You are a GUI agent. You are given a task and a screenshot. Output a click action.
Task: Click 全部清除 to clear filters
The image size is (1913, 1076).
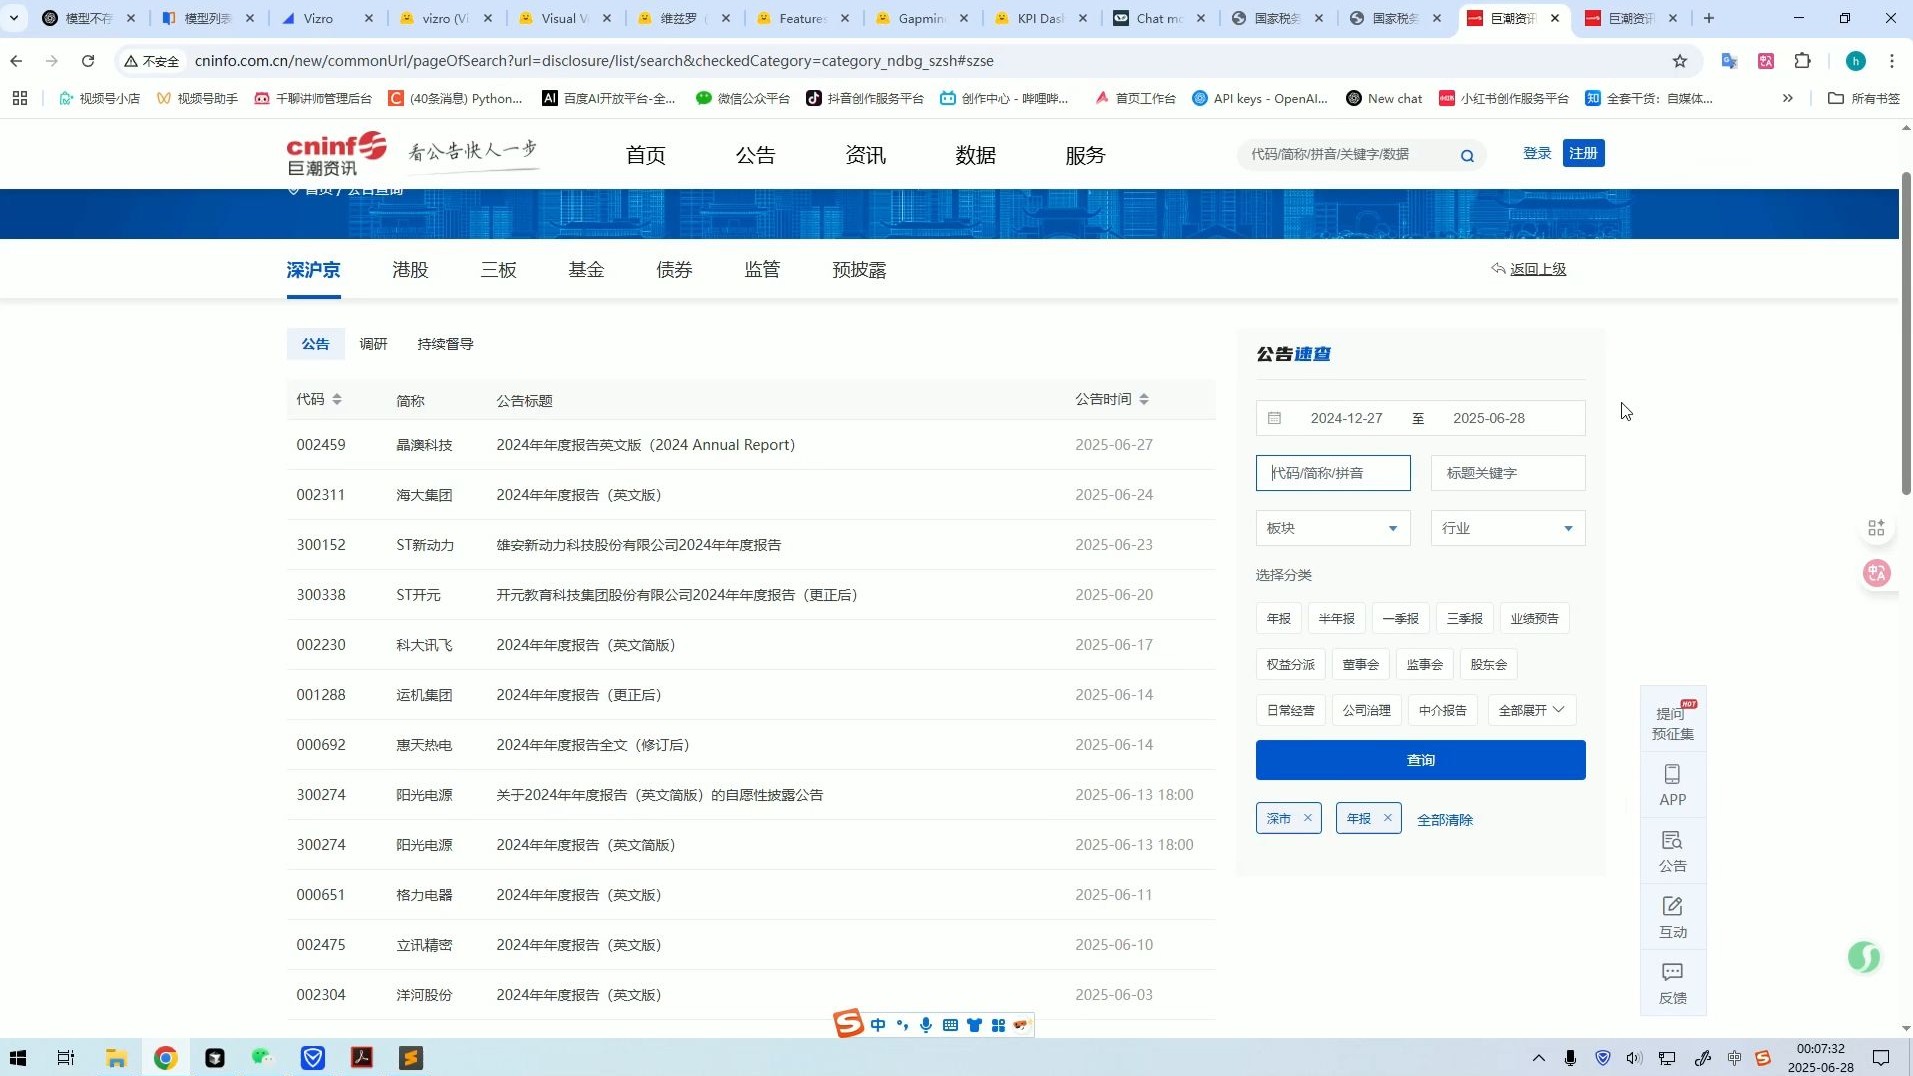coord(1444,820)
